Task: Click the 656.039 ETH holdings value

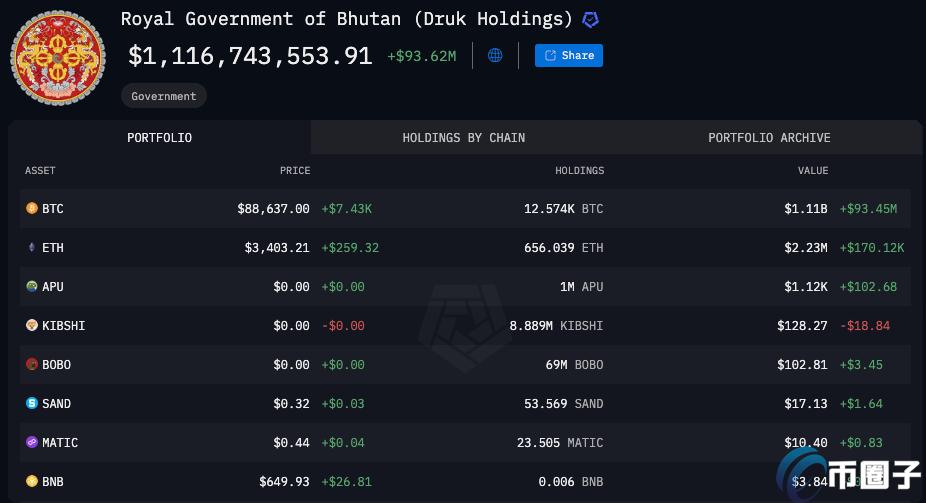Action: (563, 247)
